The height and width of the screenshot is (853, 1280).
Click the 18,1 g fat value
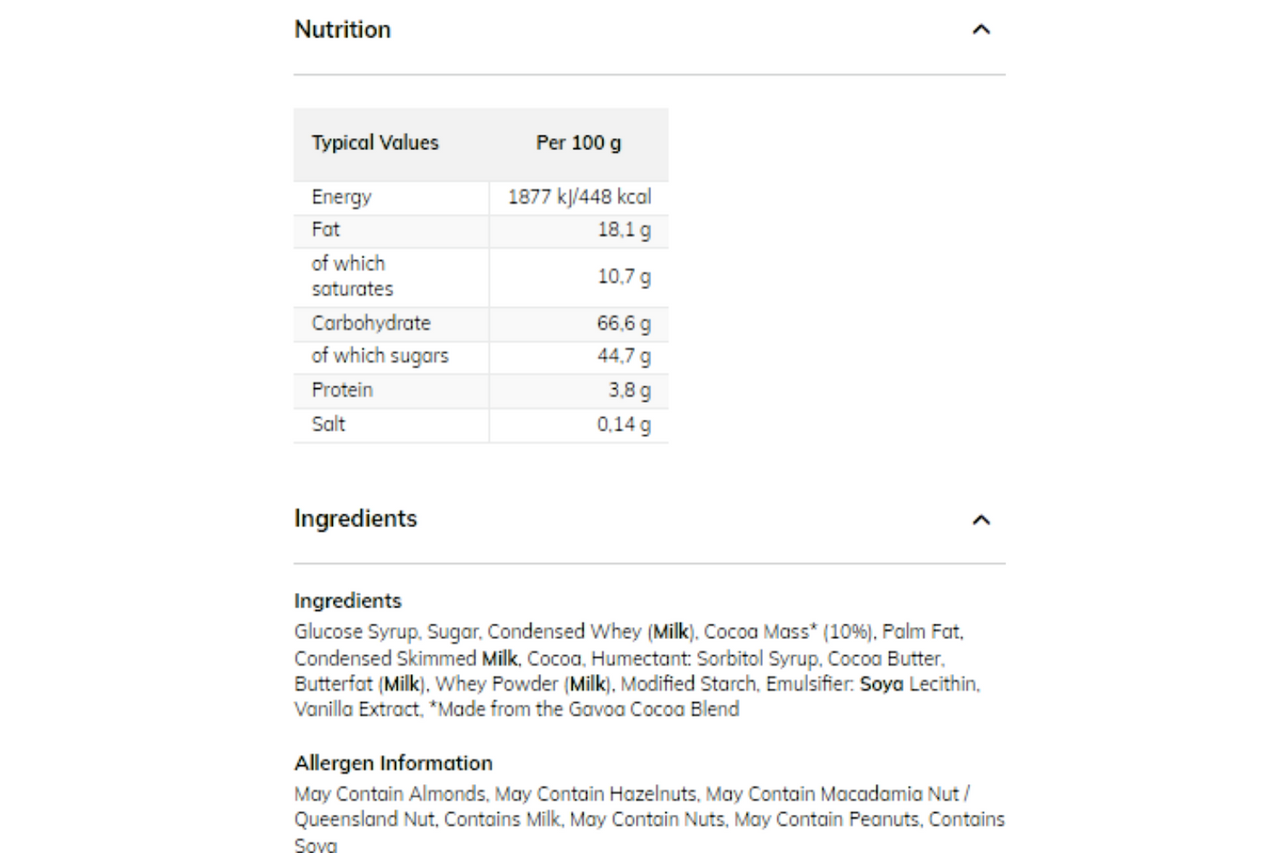pos(625,231)
